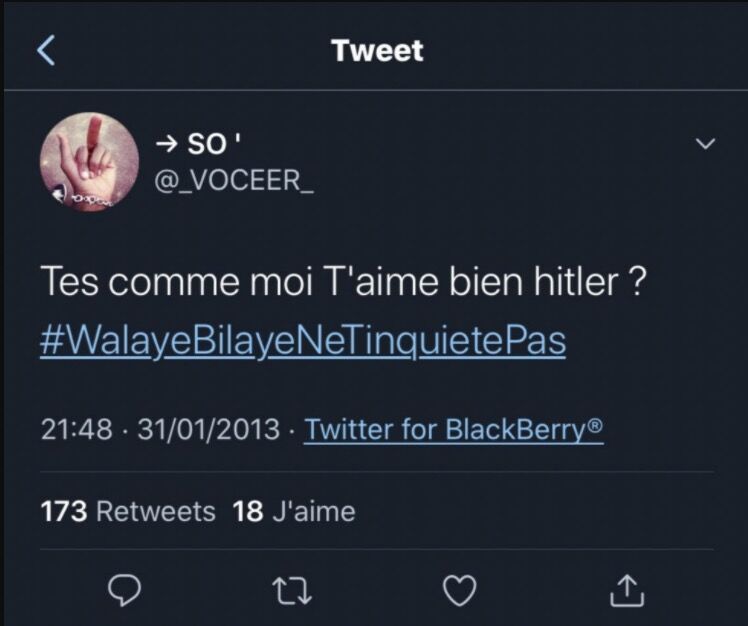Select the date 31/01/2013
The image size is (748, 626).
pyautogui.click(x=208, y=429)
